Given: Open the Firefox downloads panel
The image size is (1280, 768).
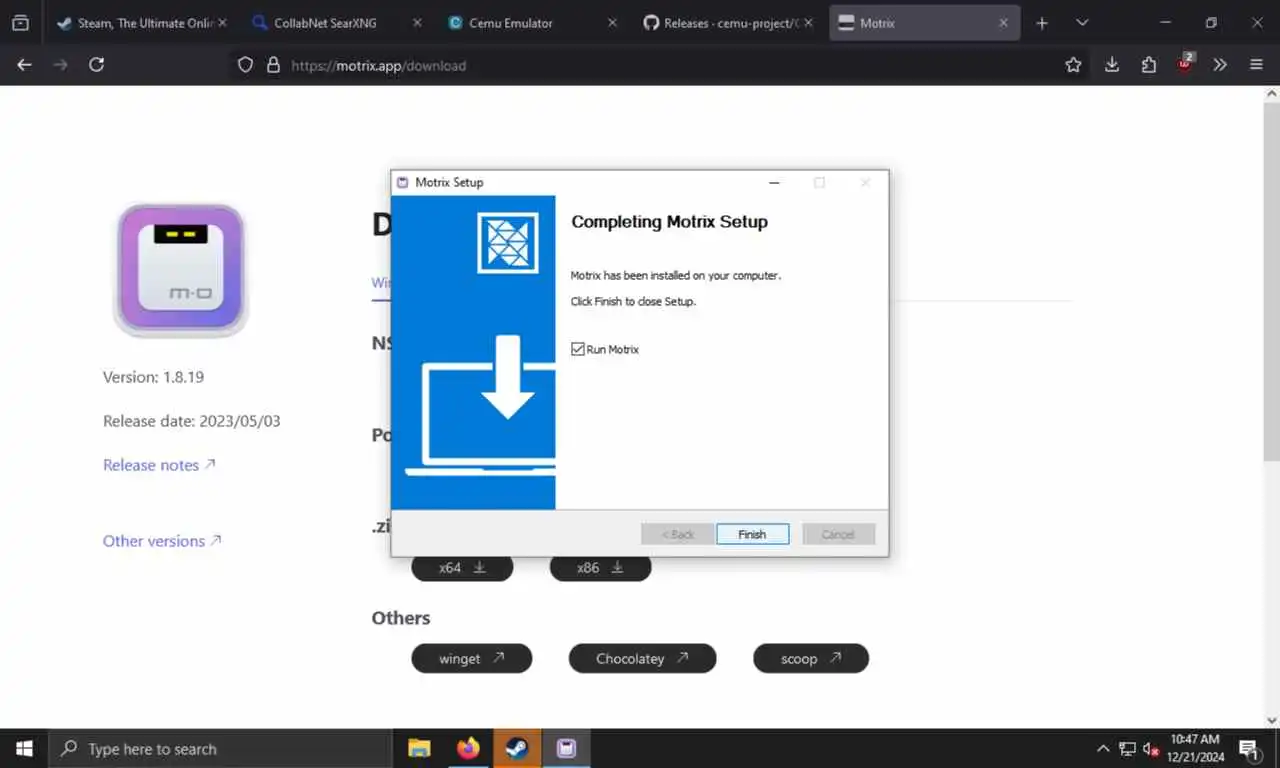Looking at the screenshot, I should pyautogui.click(x=1112, y=65).
